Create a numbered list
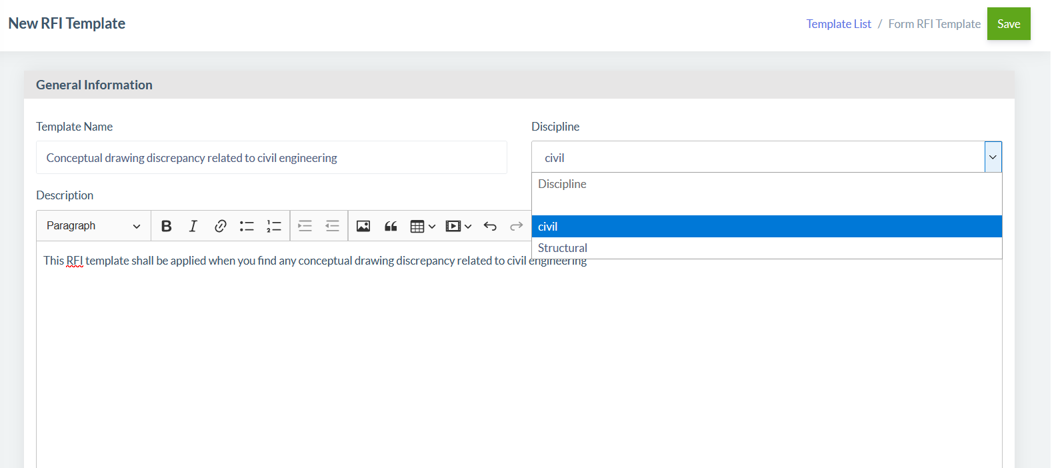The height and width of the screenshot is (468, 1051). (x=274, y=226)
